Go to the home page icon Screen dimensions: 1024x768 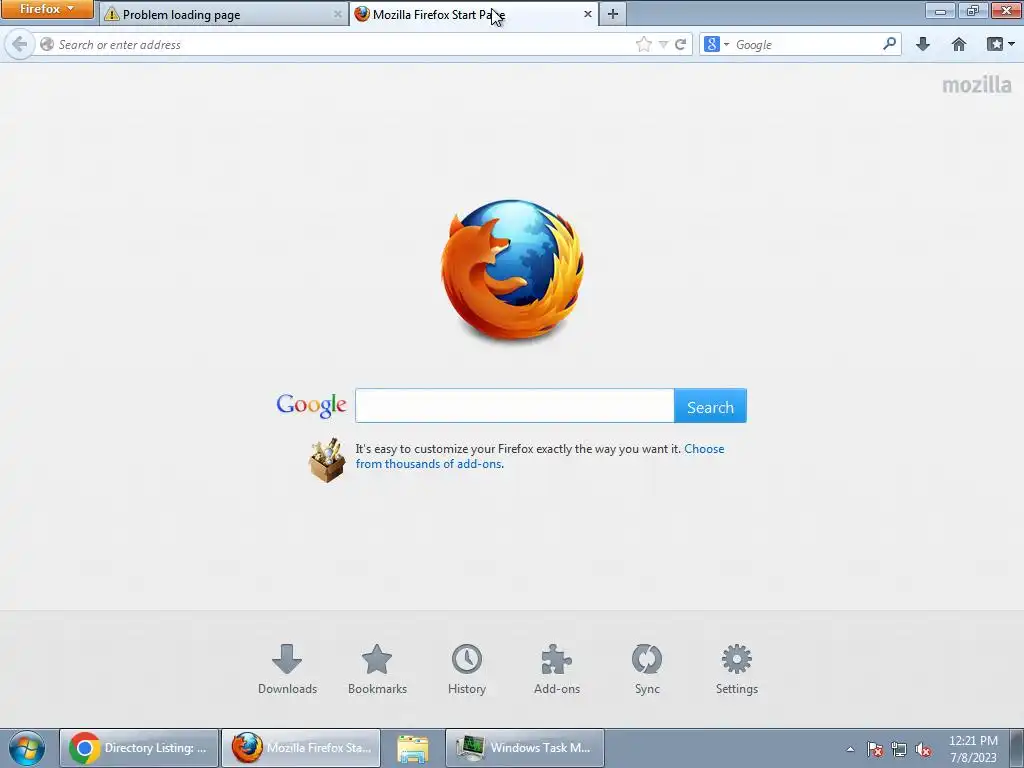pos(958,44)
